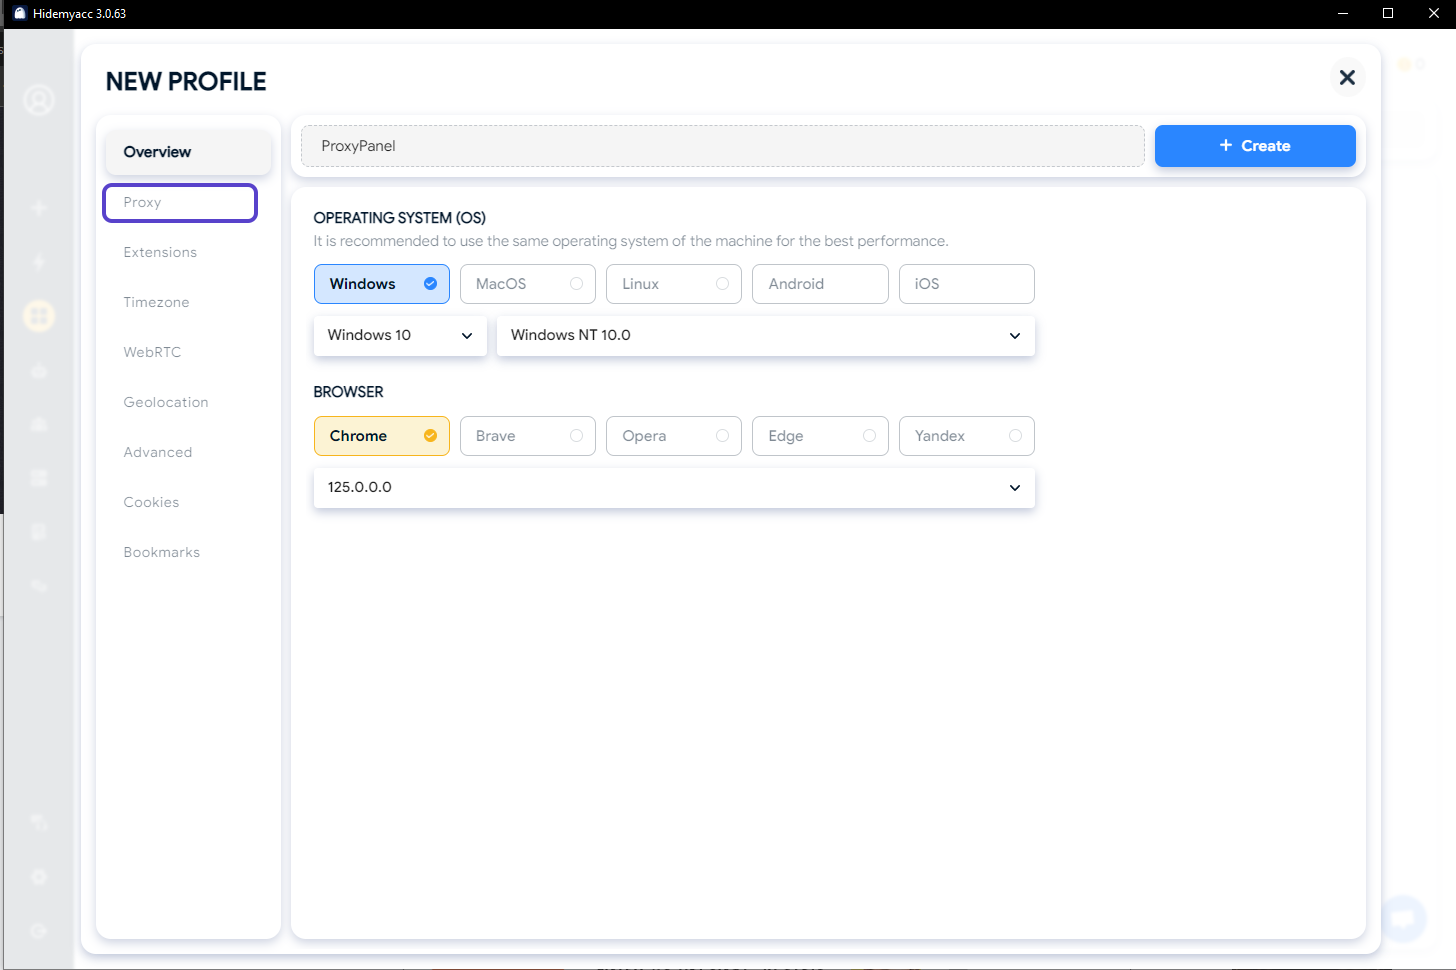Expand the 125.0.0.0 browser version dropdown
Viewport: 1456px width, 970px height.
point(673,488)
